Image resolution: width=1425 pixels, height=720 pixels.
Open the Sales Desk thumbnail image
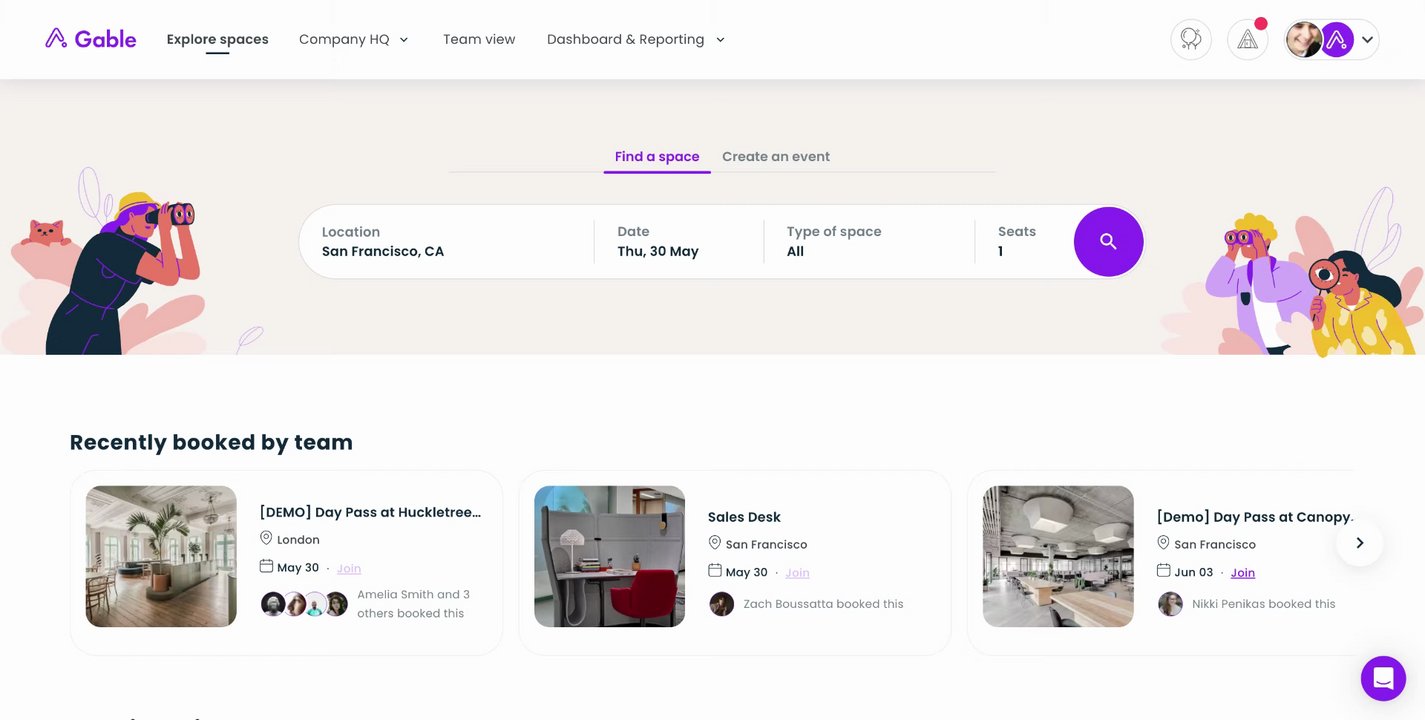coord(609,556)
